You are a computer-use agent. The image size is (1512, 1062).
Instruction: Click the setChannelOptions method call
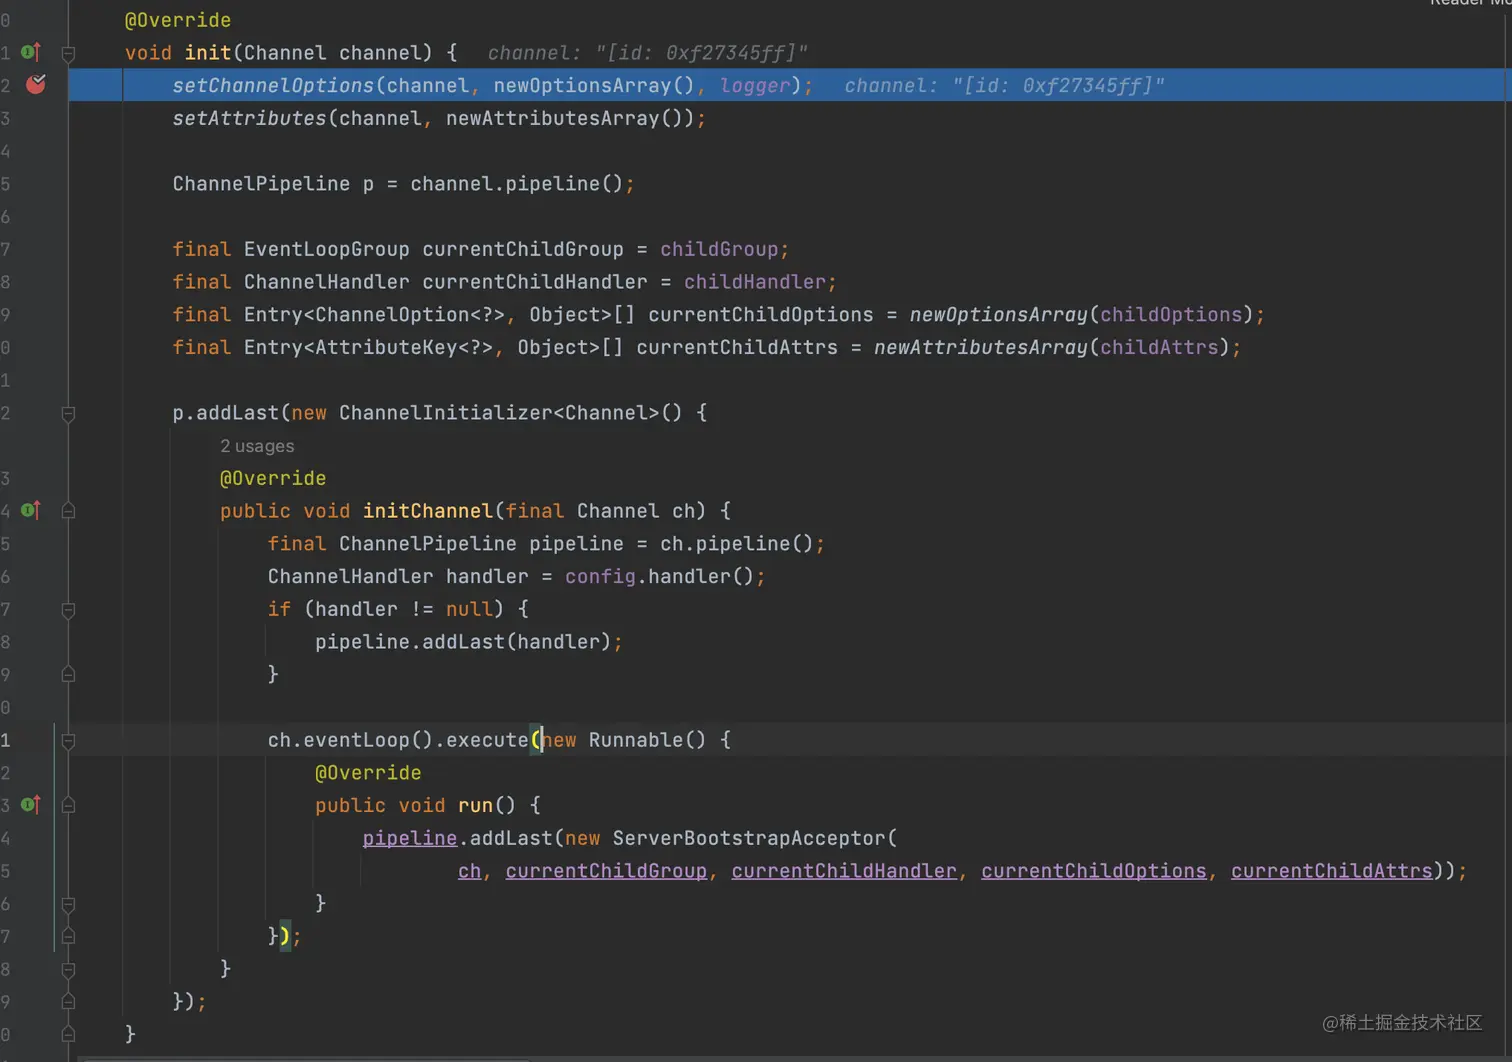[x=273, y=85]
